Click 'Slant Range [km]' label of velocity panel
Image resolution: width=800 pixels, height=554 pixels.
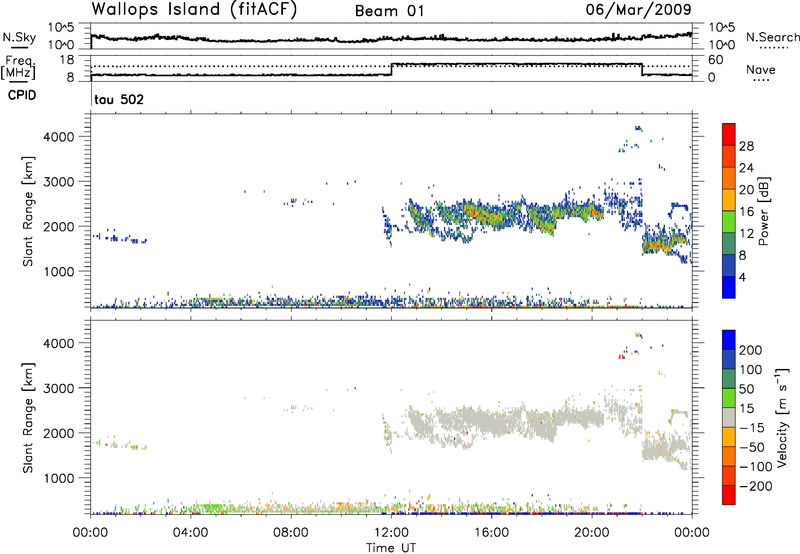(x=28, y=417)
